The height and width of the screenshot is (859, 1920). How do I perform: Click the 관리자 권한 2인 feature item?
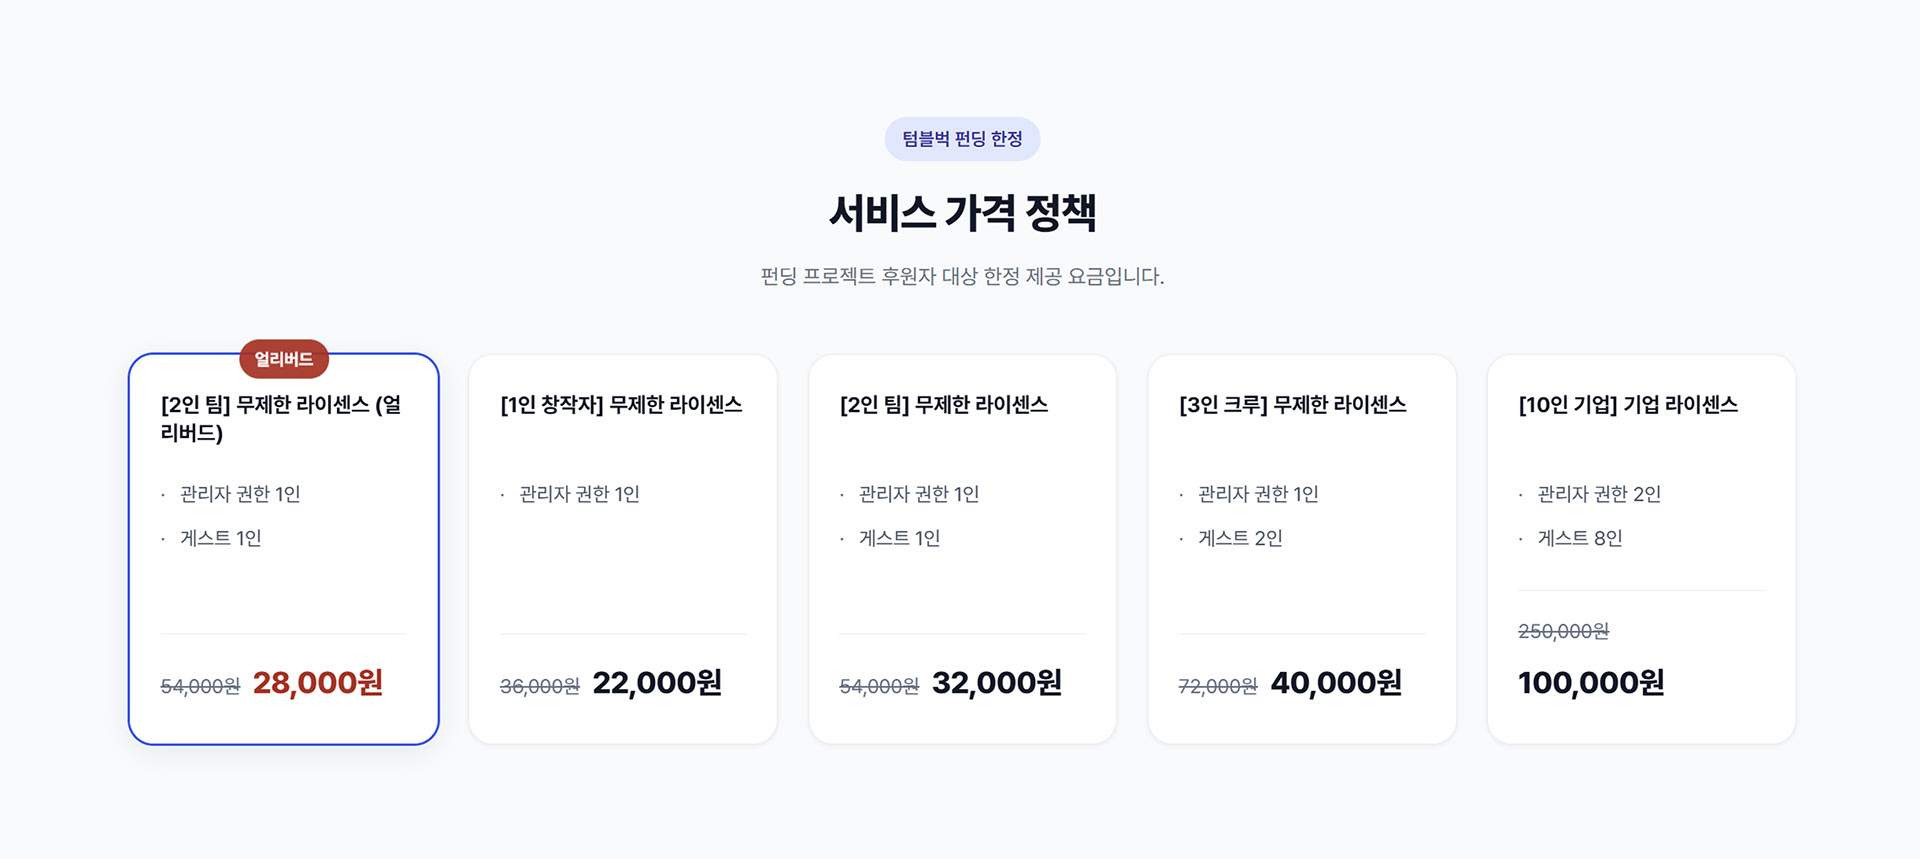[x=1598, y=494]
